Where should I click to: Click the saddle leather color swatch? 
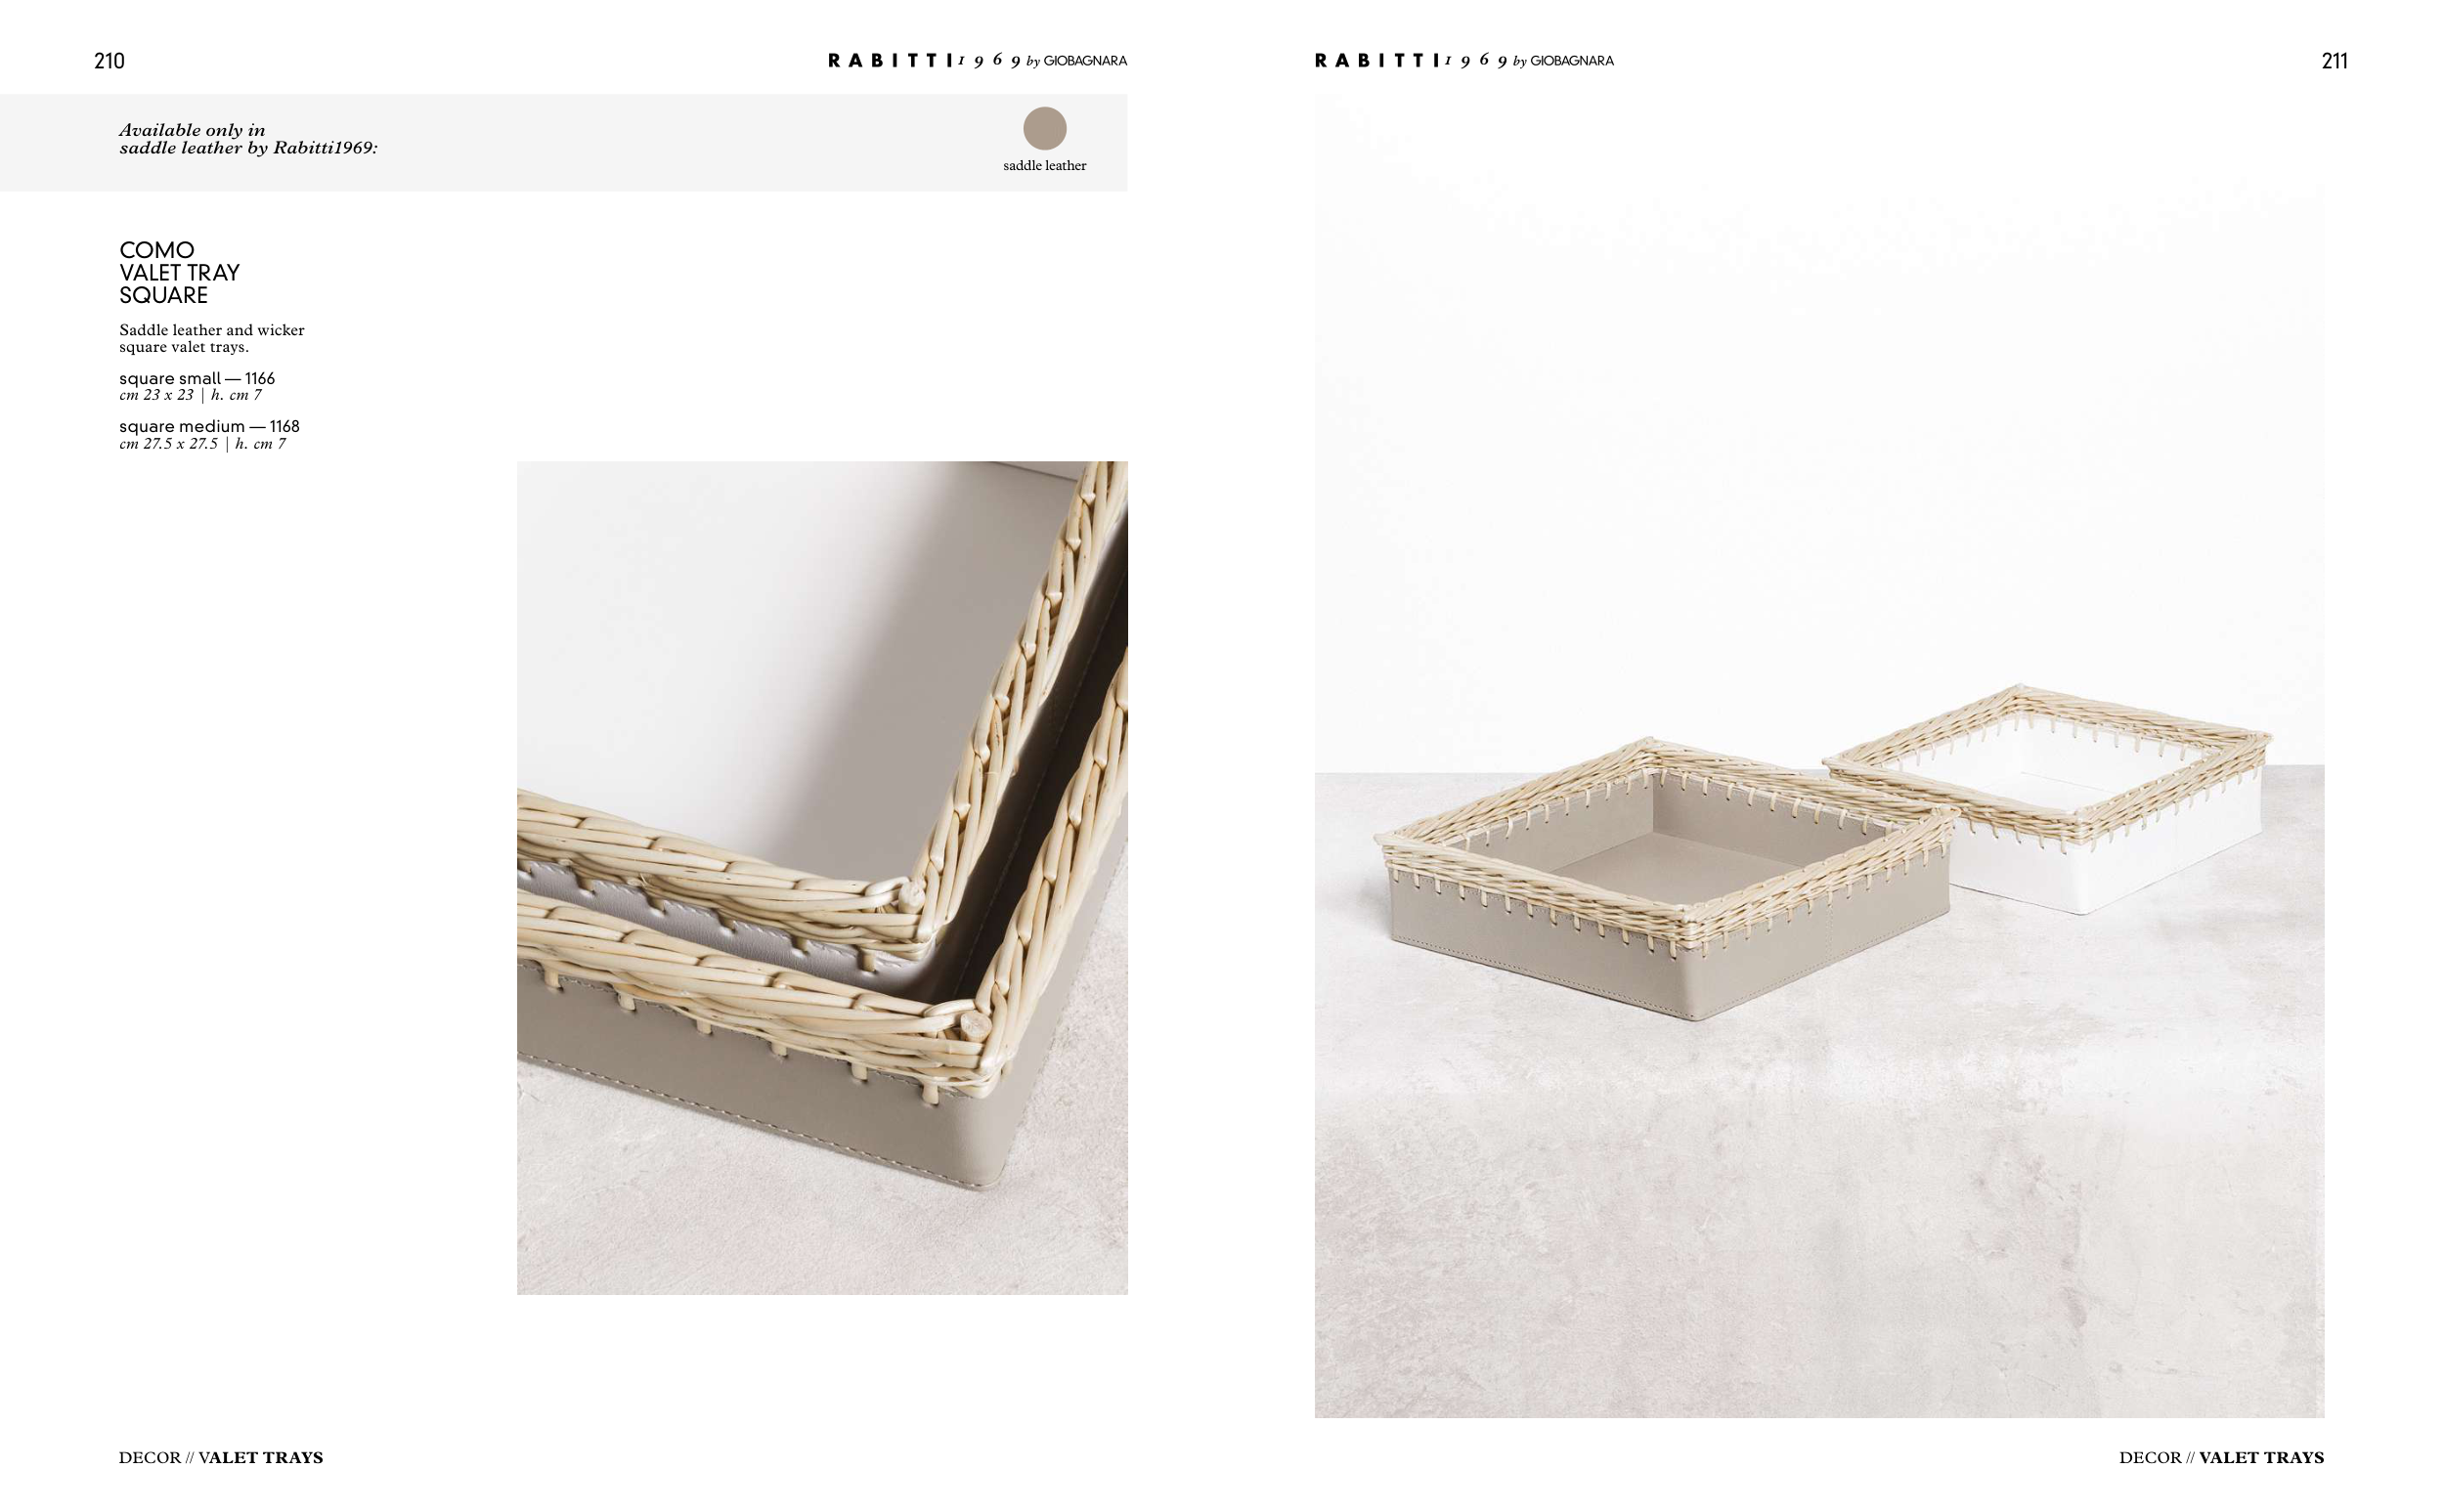[1044, 128]
